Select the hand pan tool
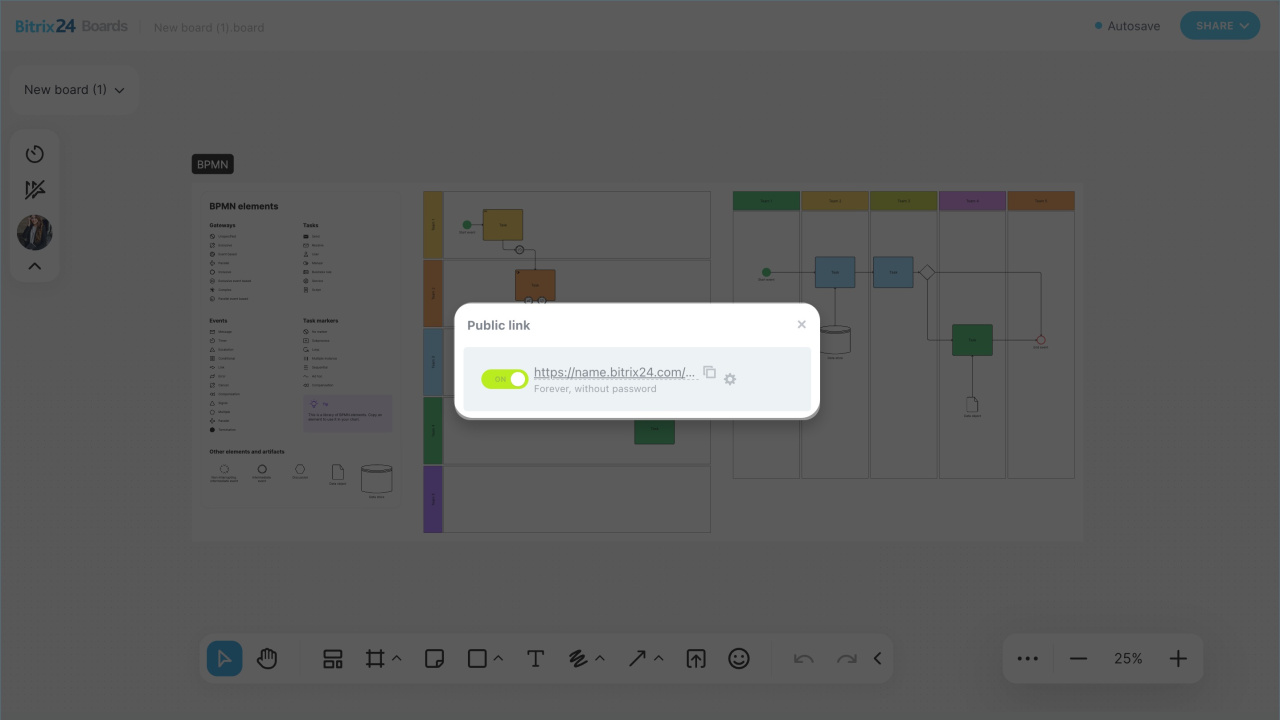1280x720 pixels. tap(267, 658)
